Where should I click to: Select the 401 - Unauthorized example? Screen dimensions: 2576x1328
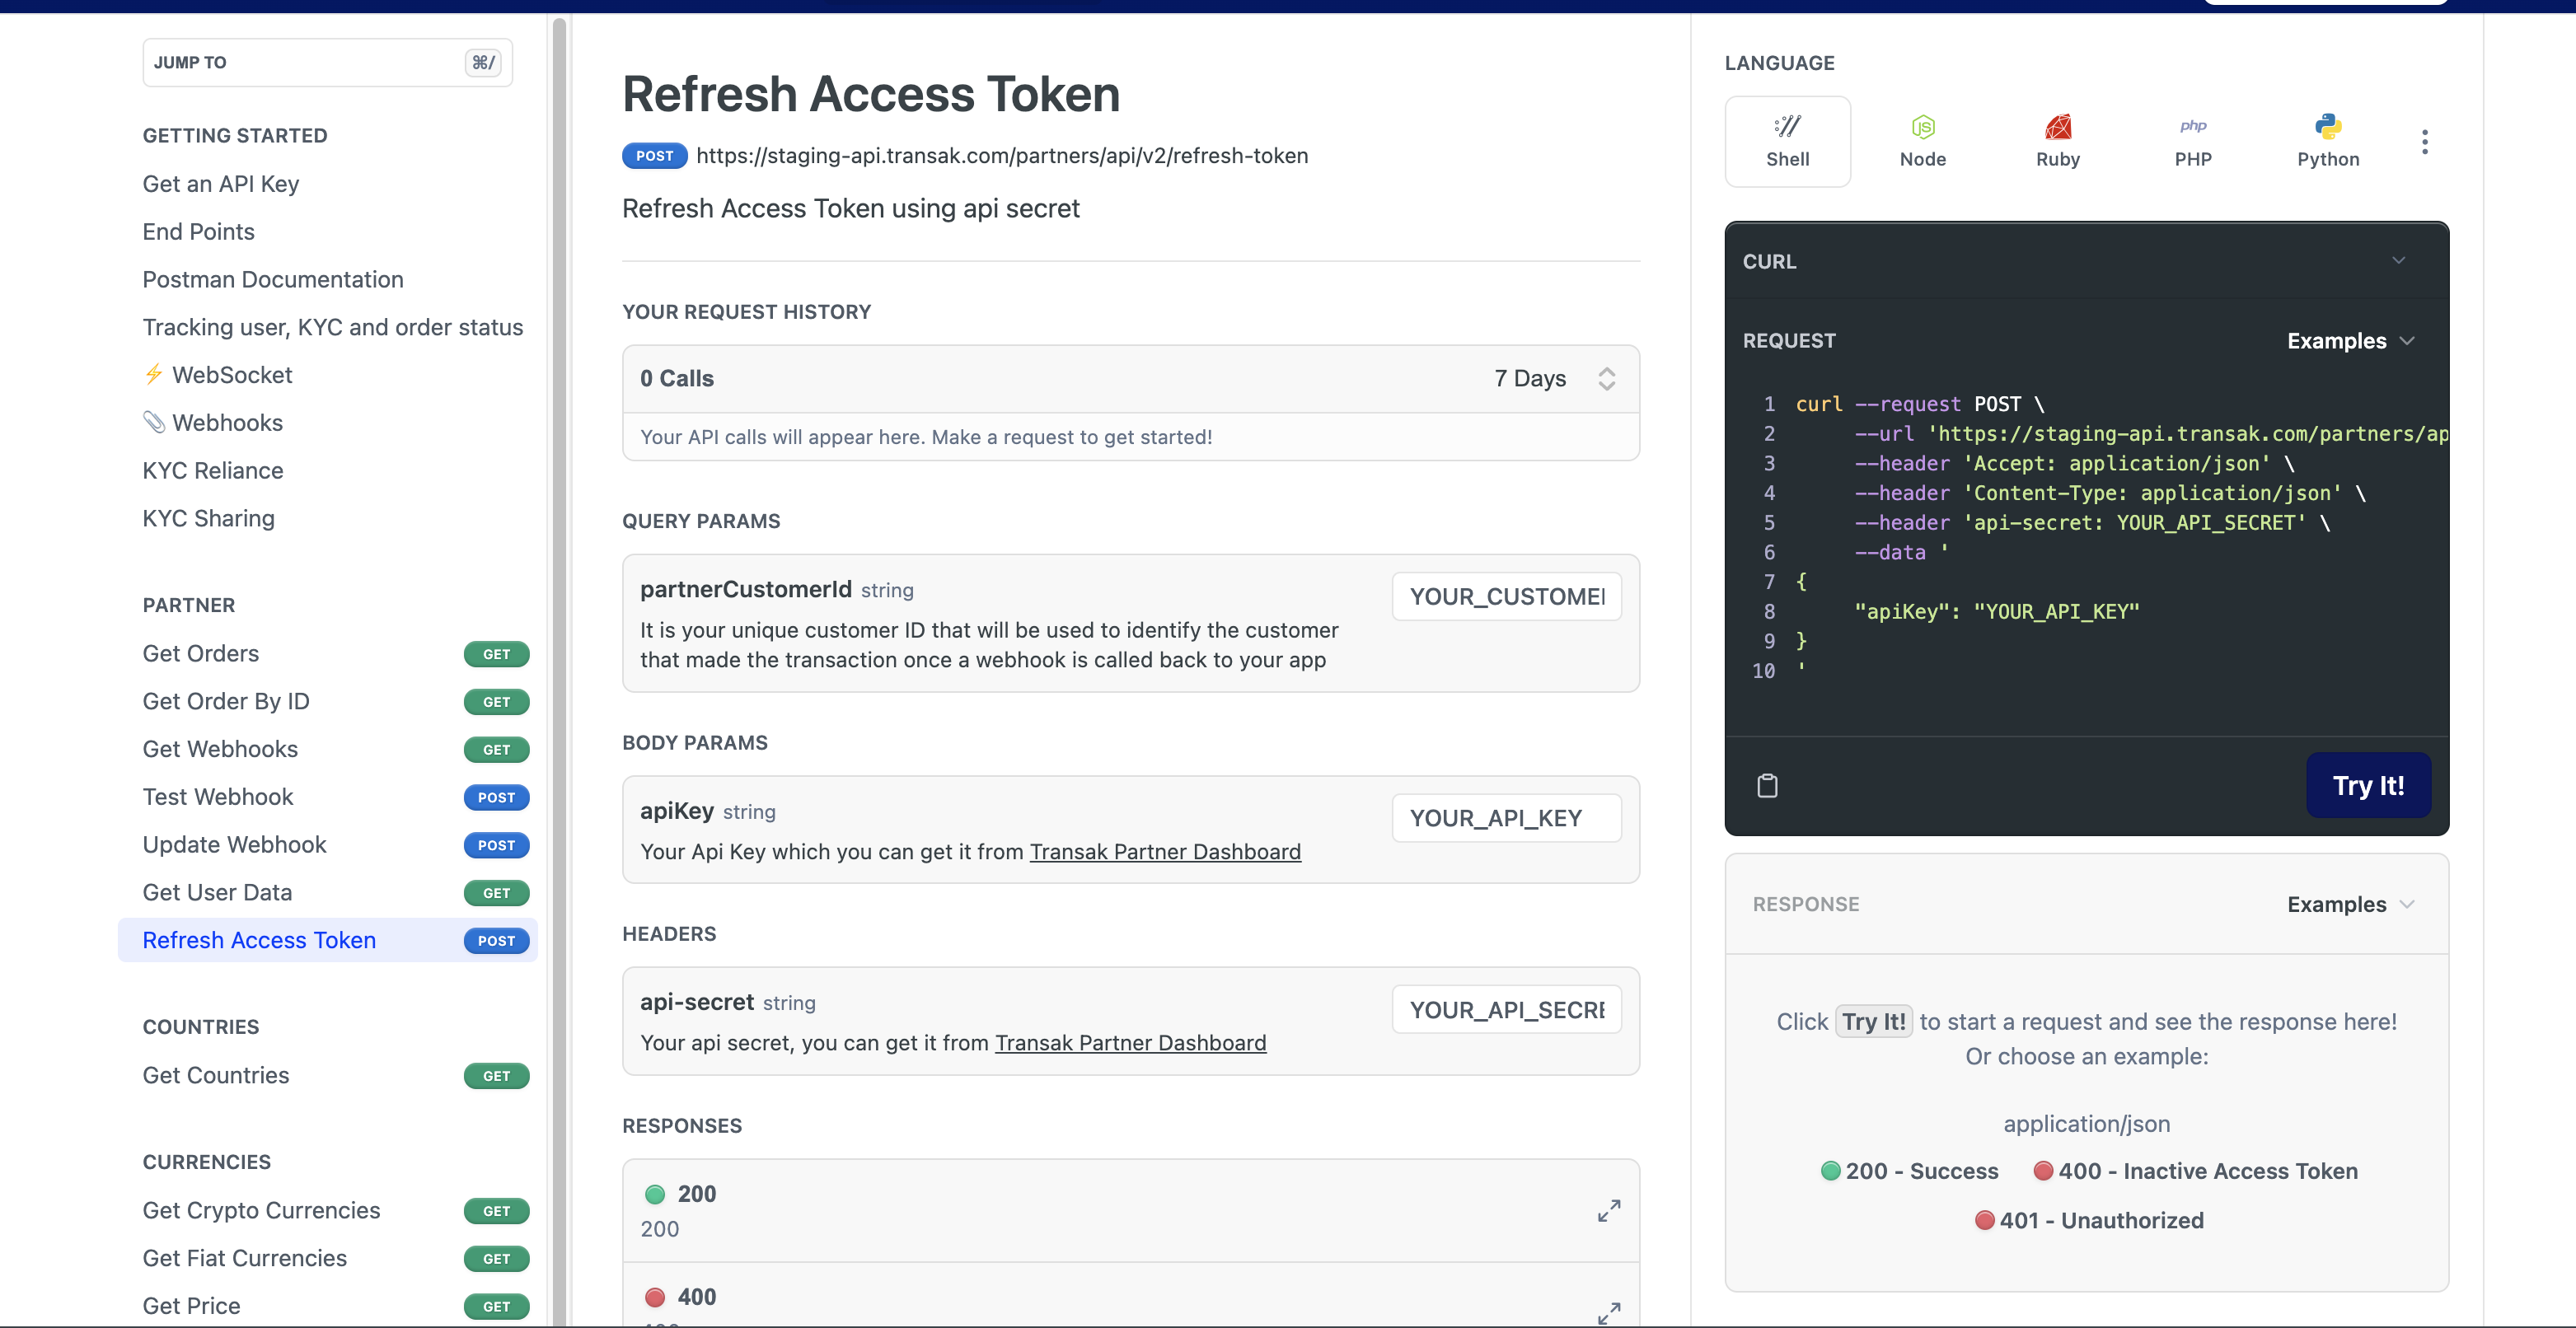2088,1220
